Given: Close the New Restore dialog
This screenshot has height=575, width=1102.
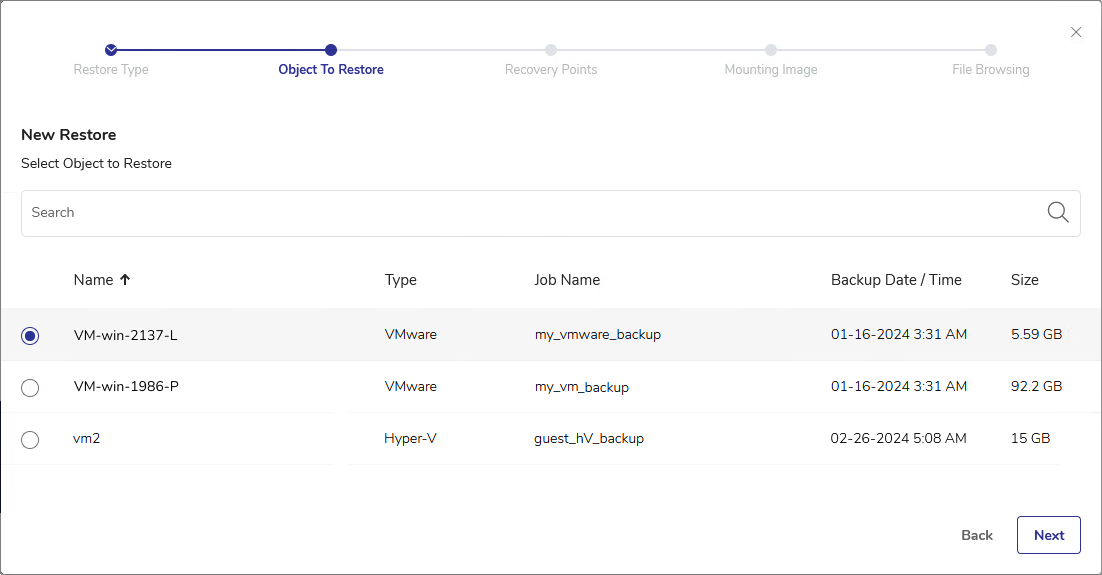Looking at the screenshot, I should coord(1076,32).
